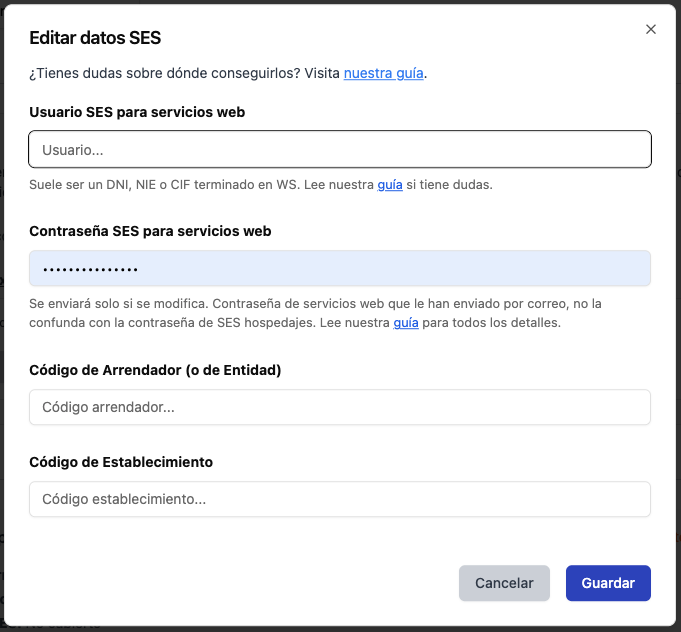This screenshot has height=632, width=681.
Task: Click the 'Editar datos SES' dialog title
Action: (x=95, y=39)
